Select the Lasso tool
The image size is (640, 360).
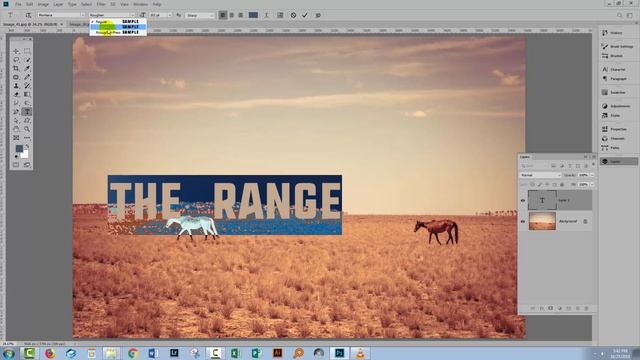point(16,60)
